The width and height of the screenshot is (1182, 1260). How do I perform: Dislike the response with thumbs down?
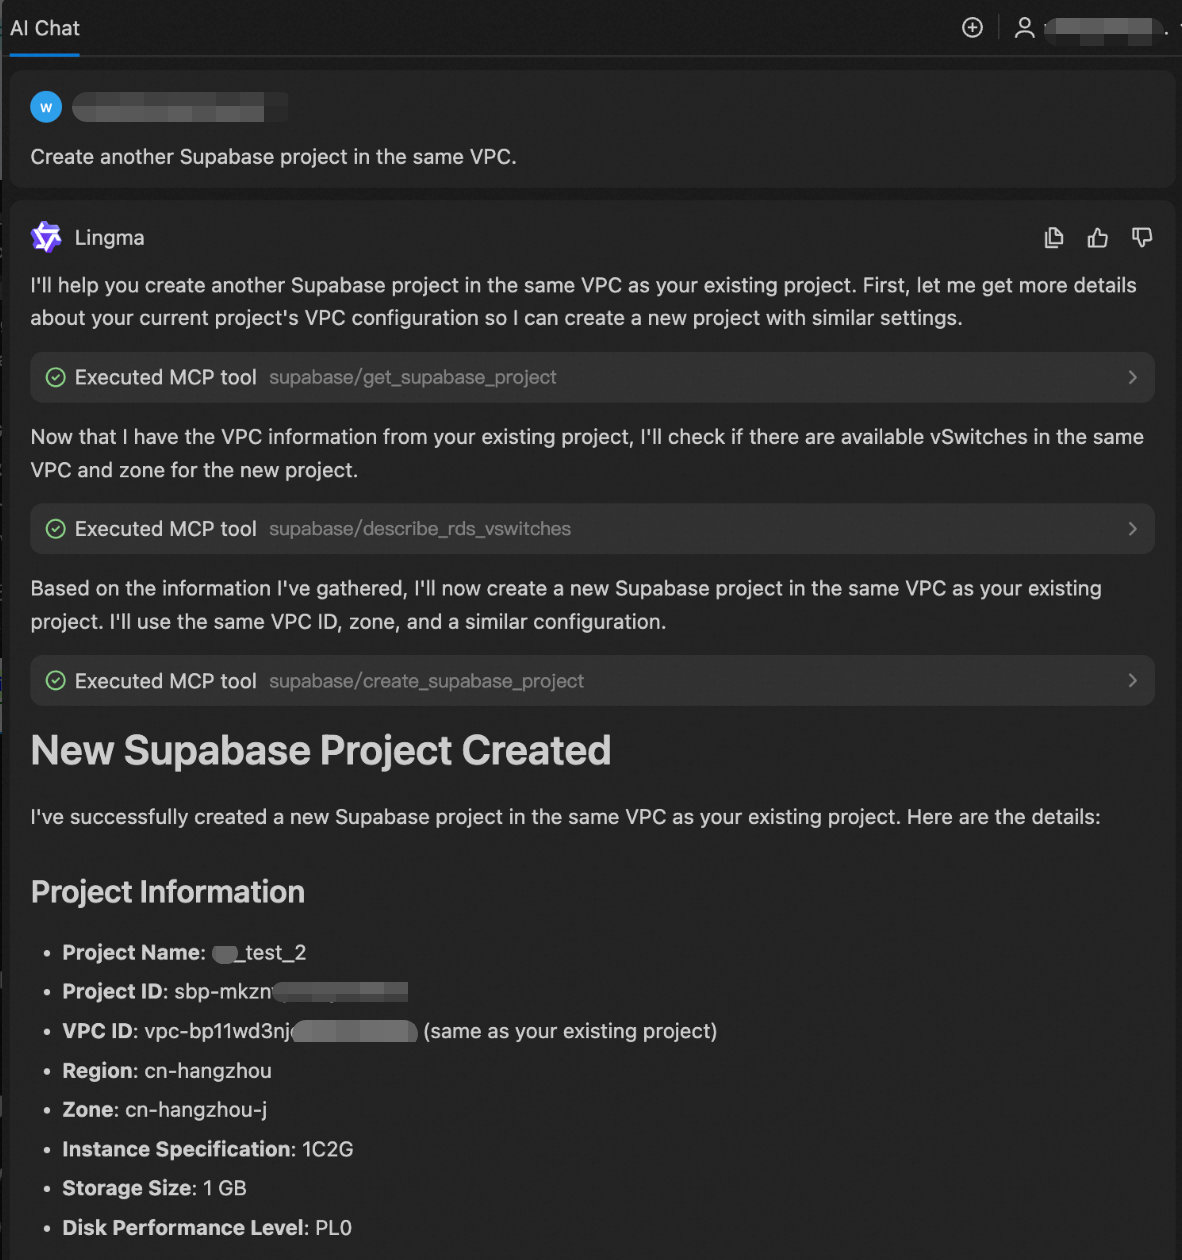tap(1142, 238)
